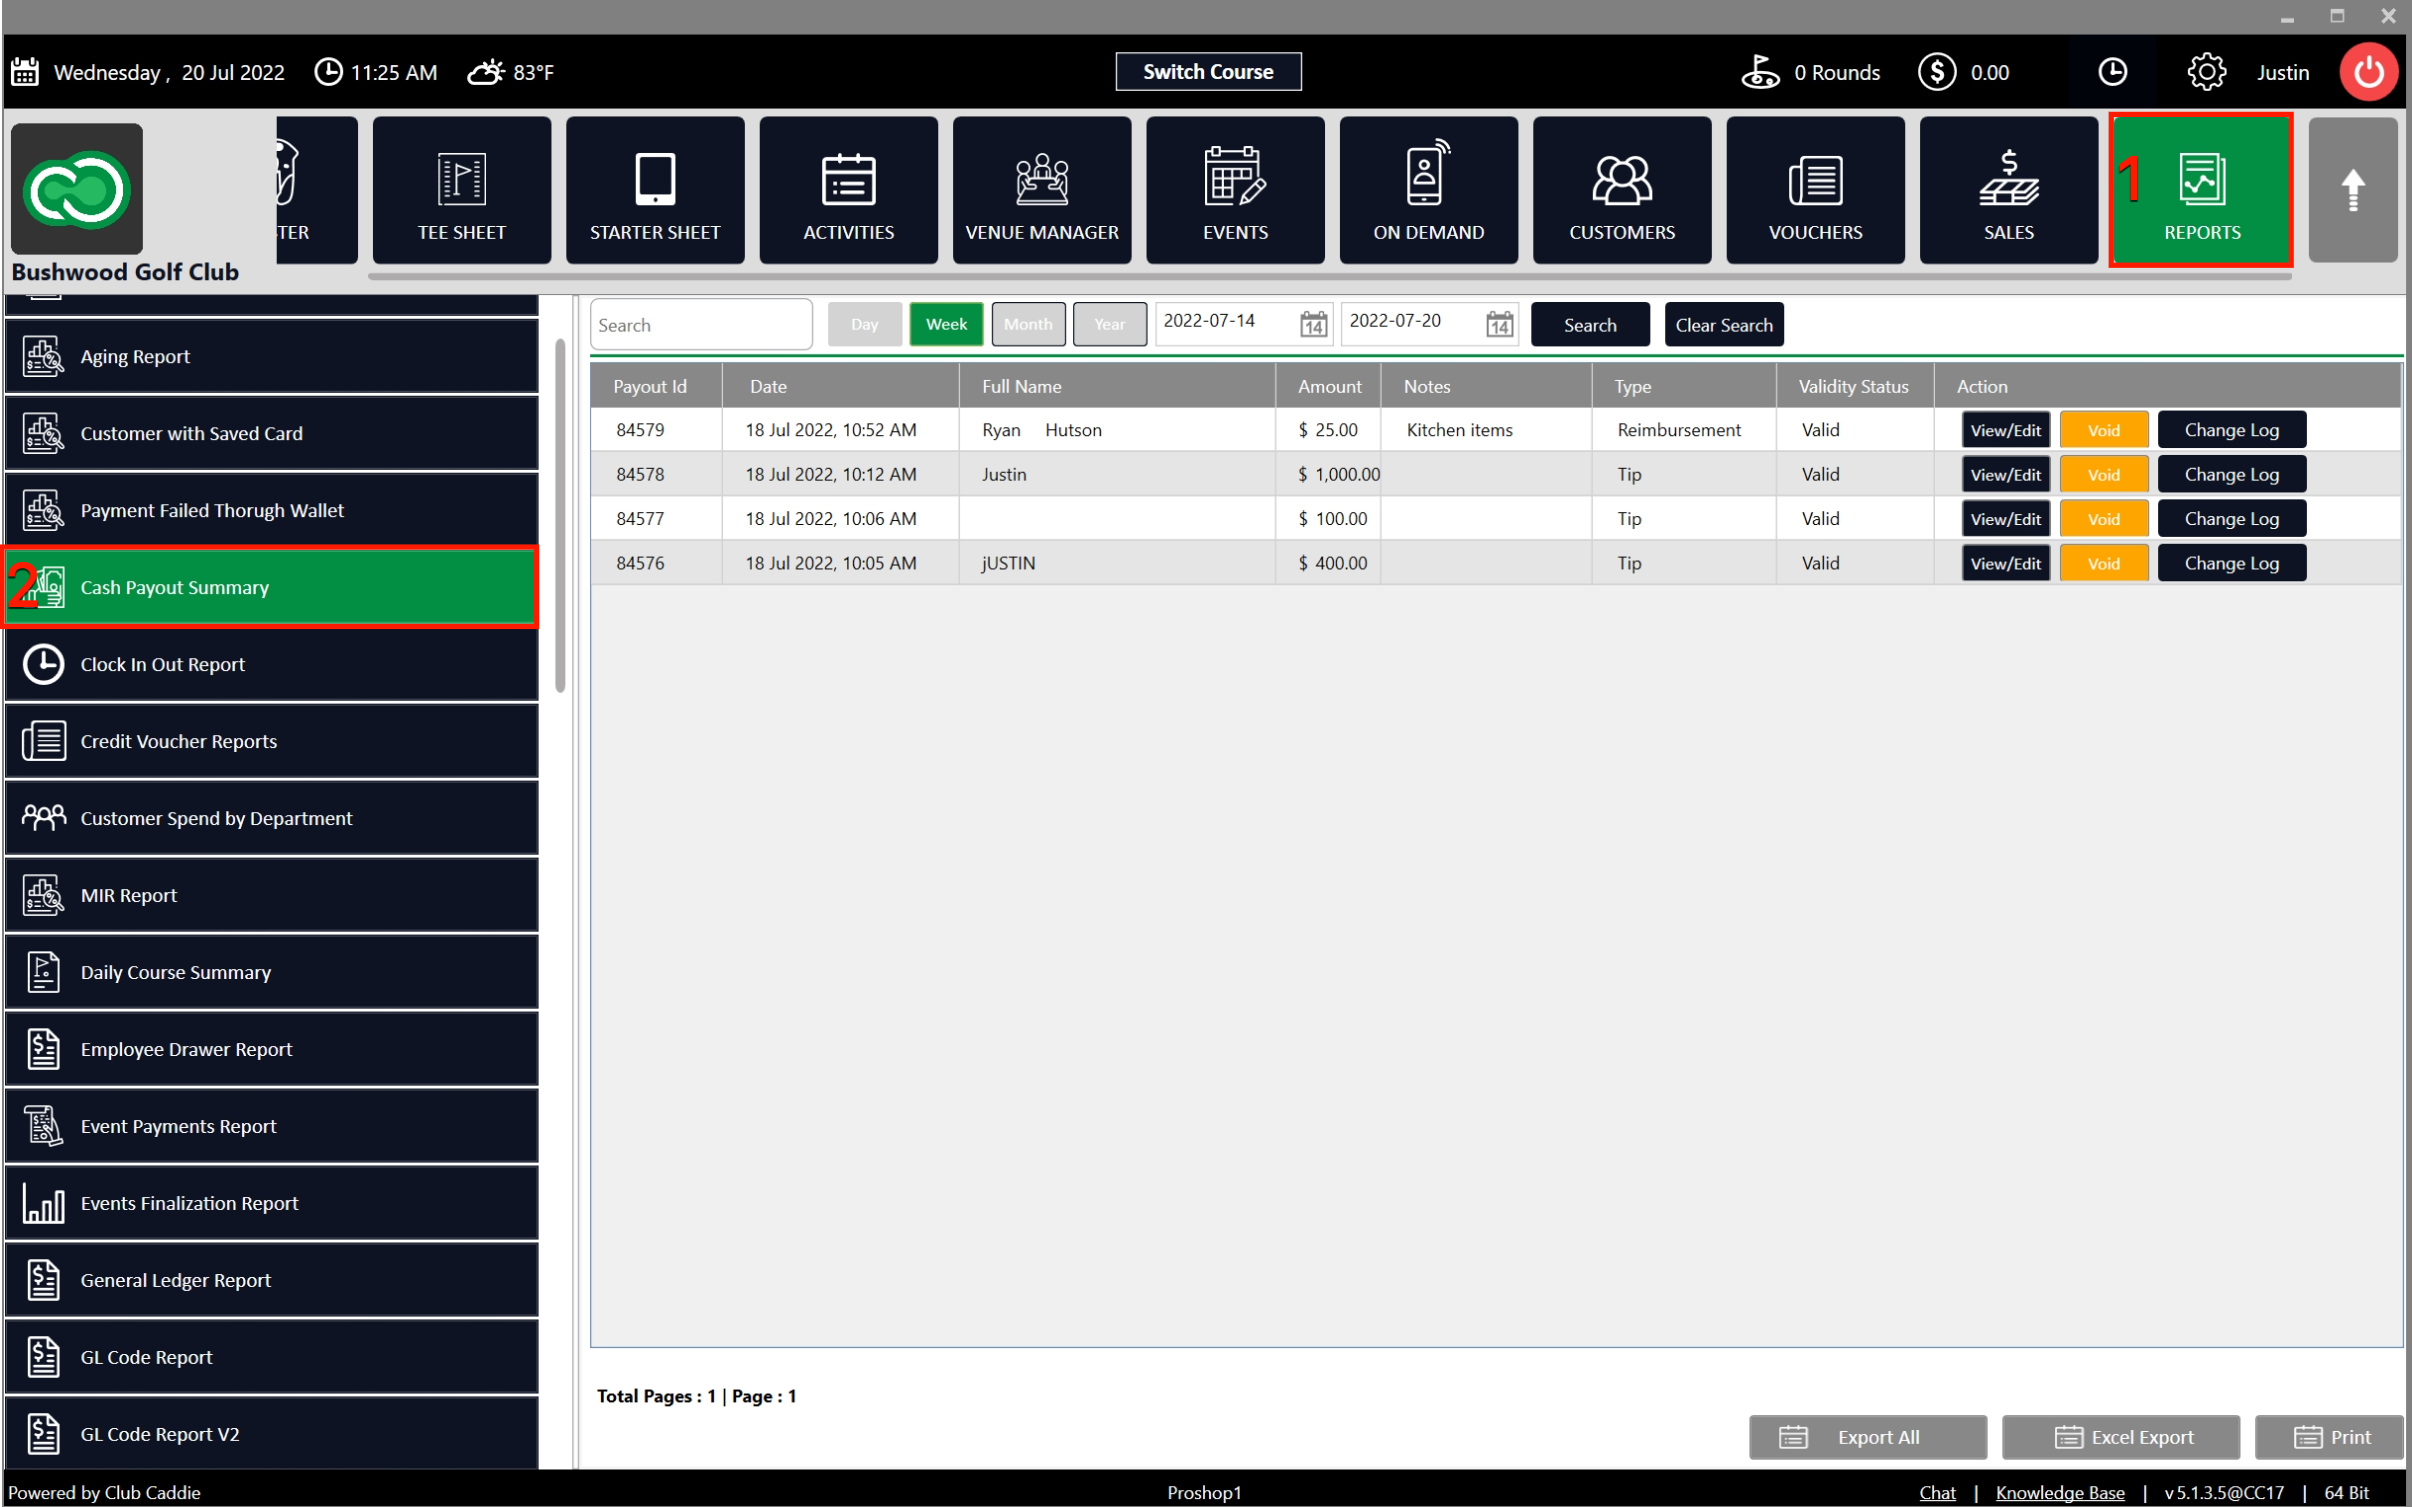Open settings via the gear icon
The height and width of the screenshot is (1507, 2412).
point(2206,72)
